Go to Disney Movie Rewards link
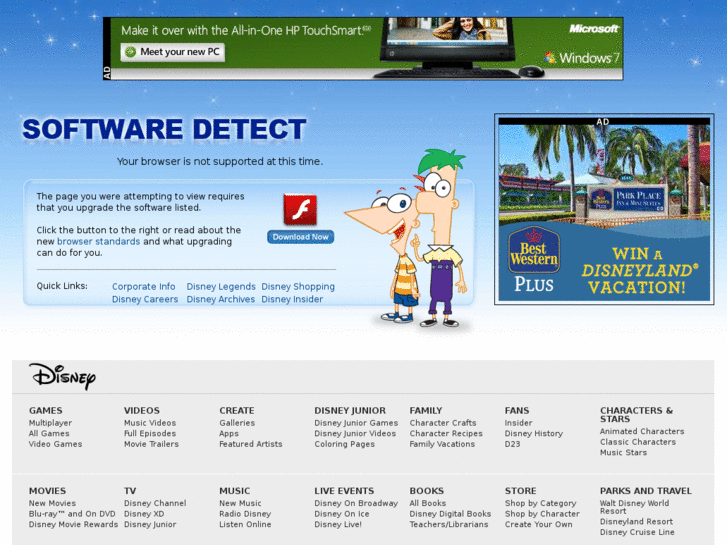The image size is (727, 545). click(x=73, y=525)
